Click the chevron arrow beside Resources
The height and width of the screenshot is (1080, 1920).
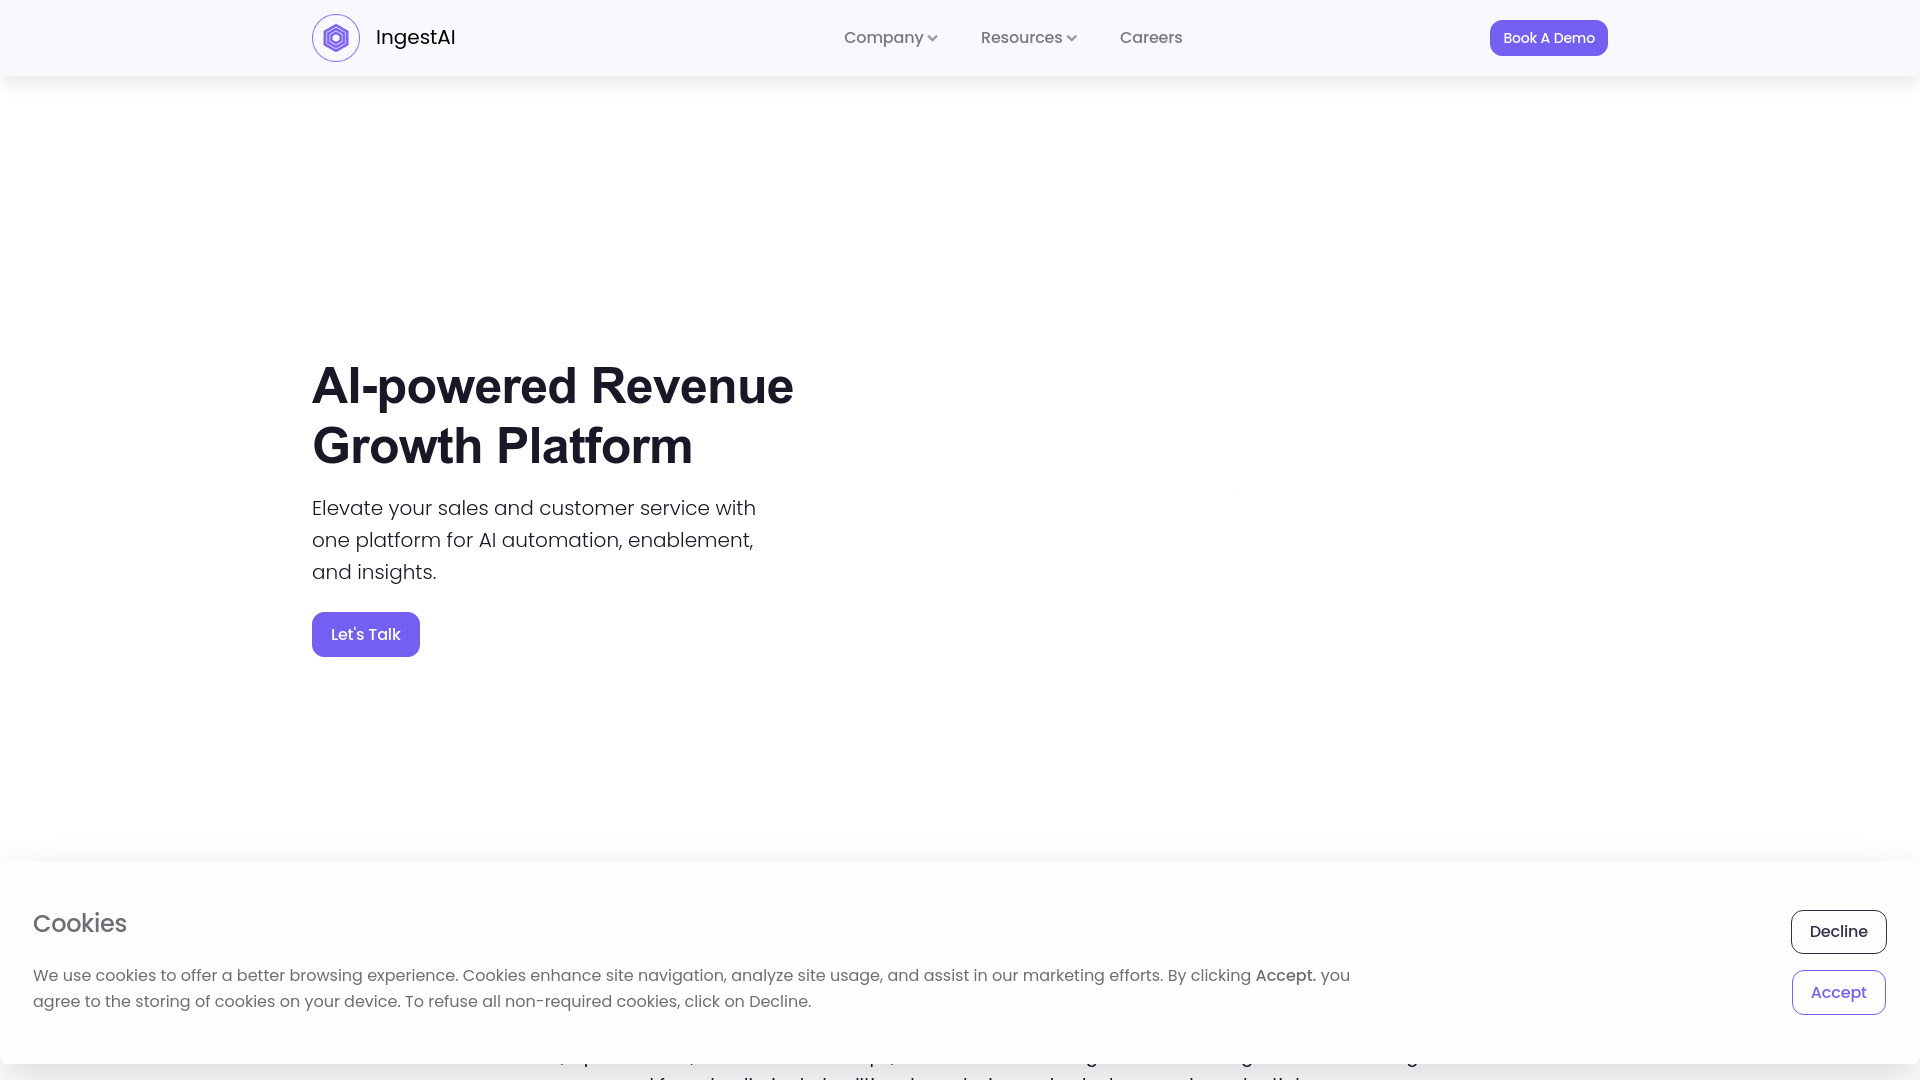[x=1072, y=39]
